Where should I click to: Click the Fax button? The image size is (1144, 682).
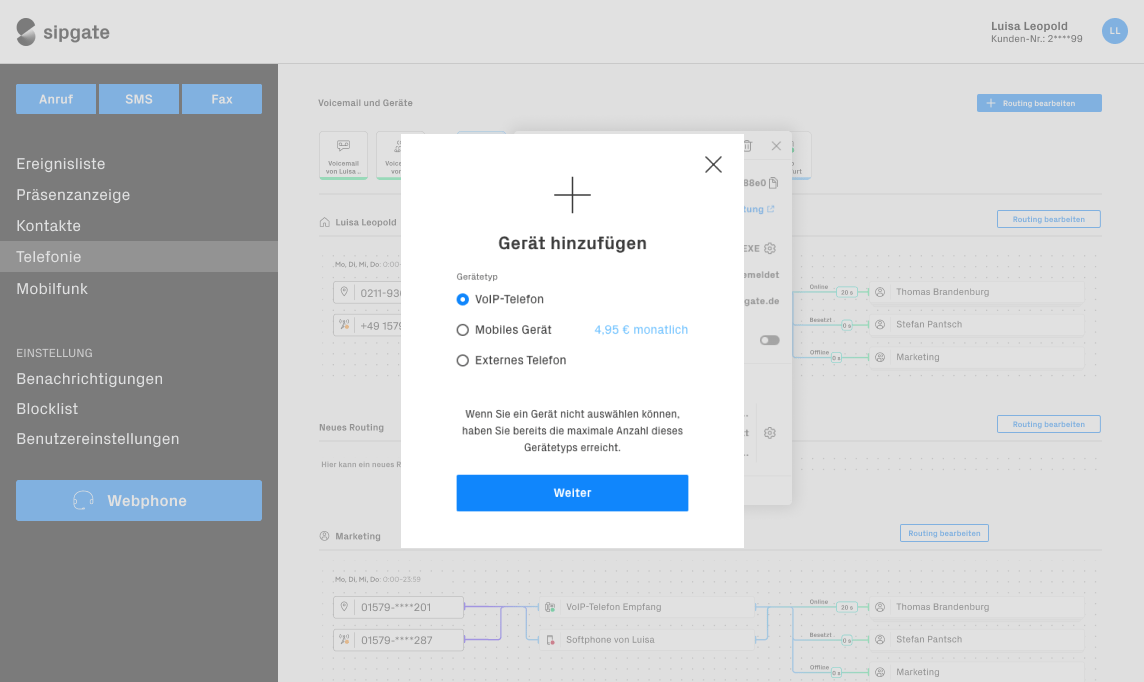[222, 99]
